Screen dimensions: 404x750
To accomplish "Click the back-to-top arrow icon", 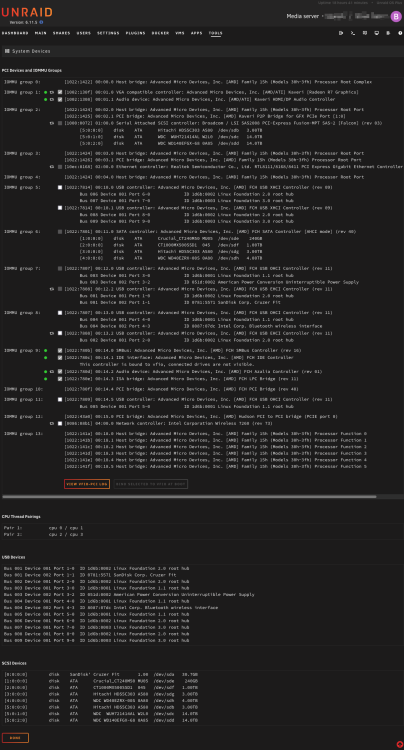I will (400, 744).
